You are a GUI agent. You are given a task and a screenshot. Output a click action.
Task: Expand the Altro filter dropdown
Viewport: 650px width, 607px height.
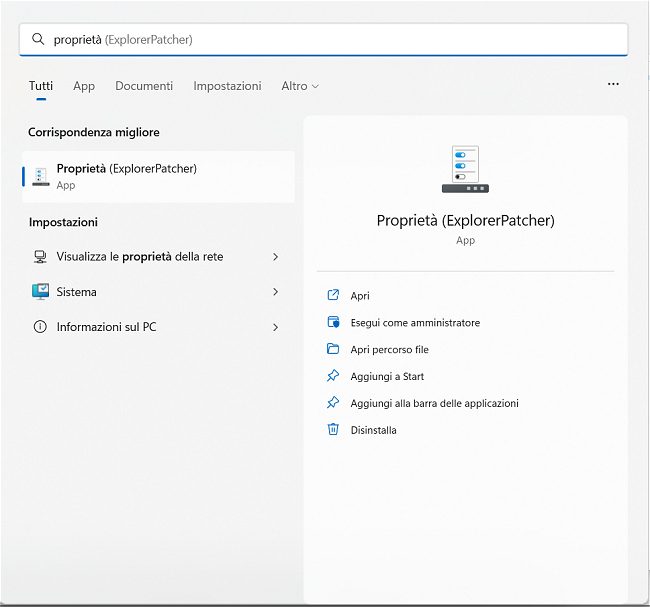(300, 86)
